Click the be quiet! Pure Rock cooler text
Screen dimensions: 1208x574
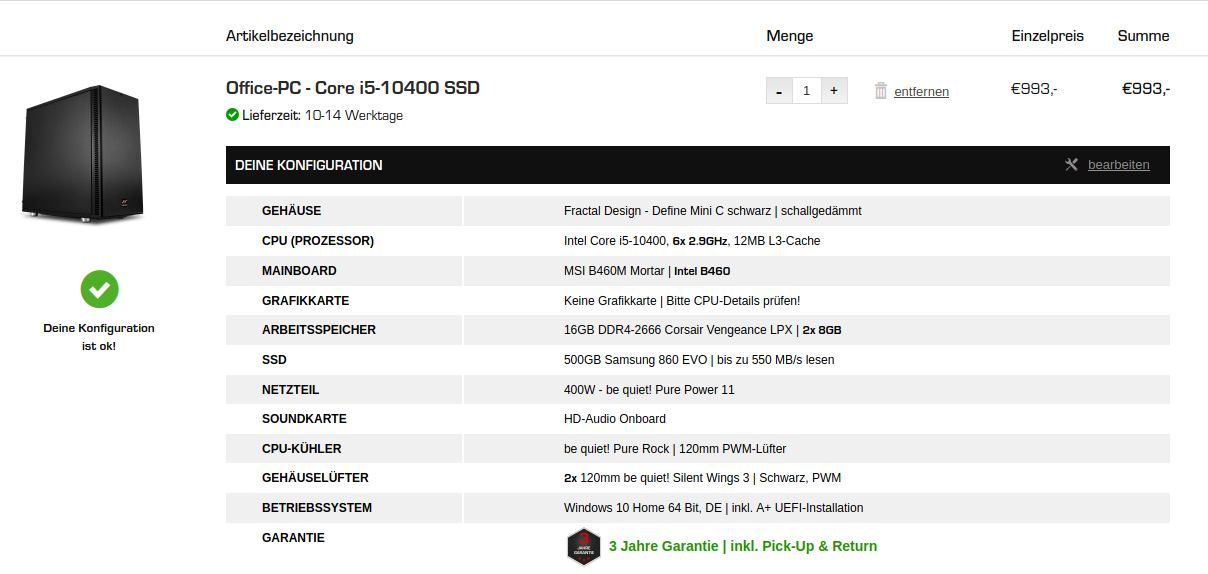tap(675, 448)
